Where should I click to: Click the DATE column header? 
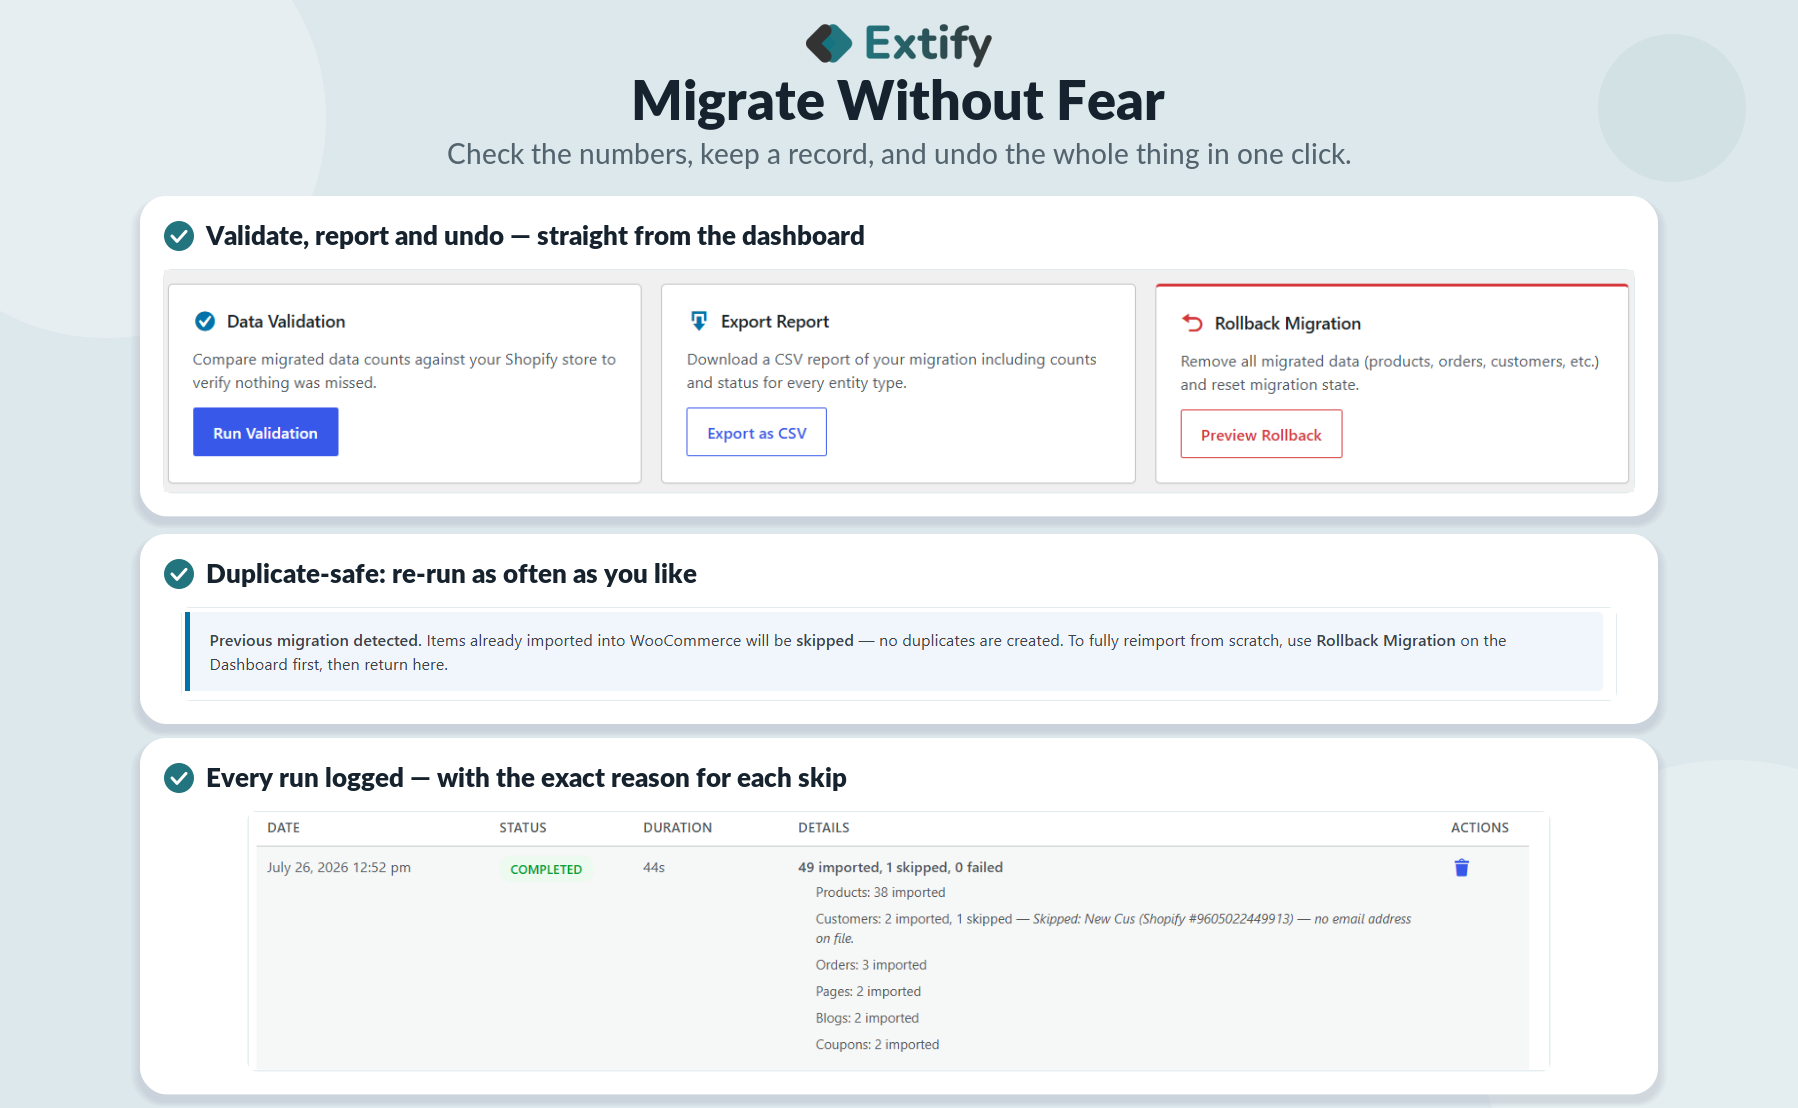284,828
